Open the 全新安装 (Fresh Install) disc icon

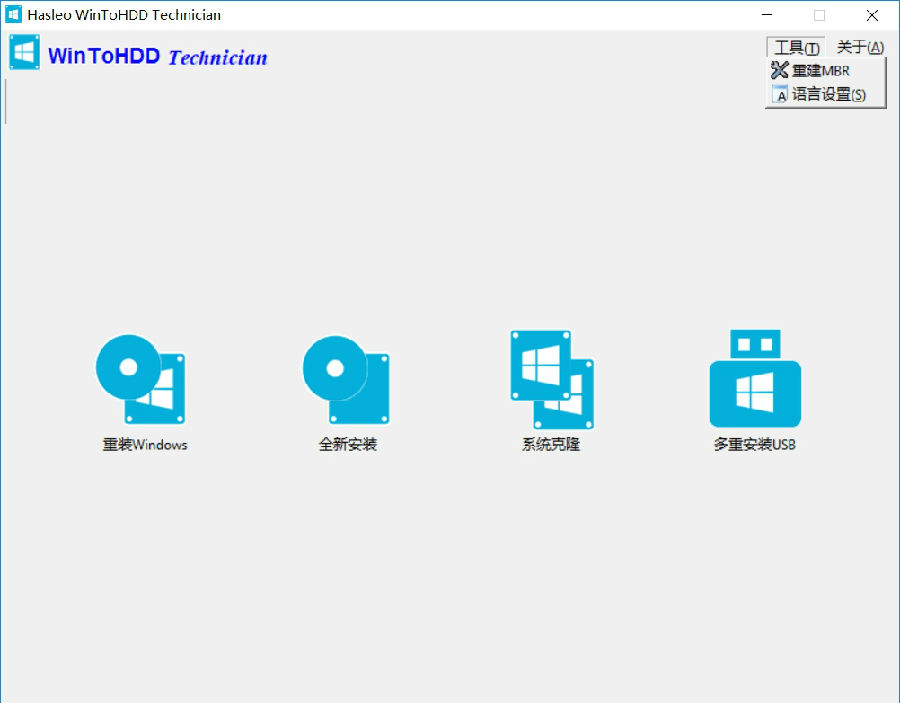pyautogui.click(x=345, y=378)
